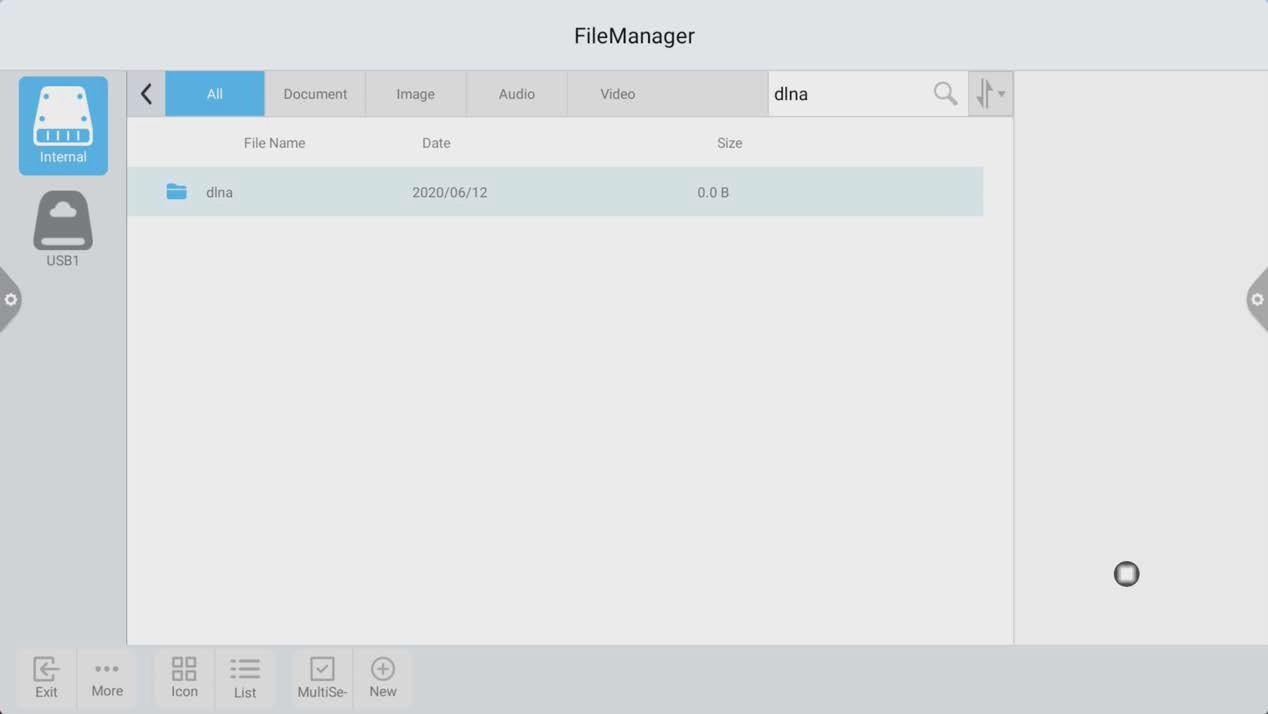Image resolution: width=1268 pixels, height=714 pixels.
Task: Expand the right edge settings handle
Action: click(1257, 300)
